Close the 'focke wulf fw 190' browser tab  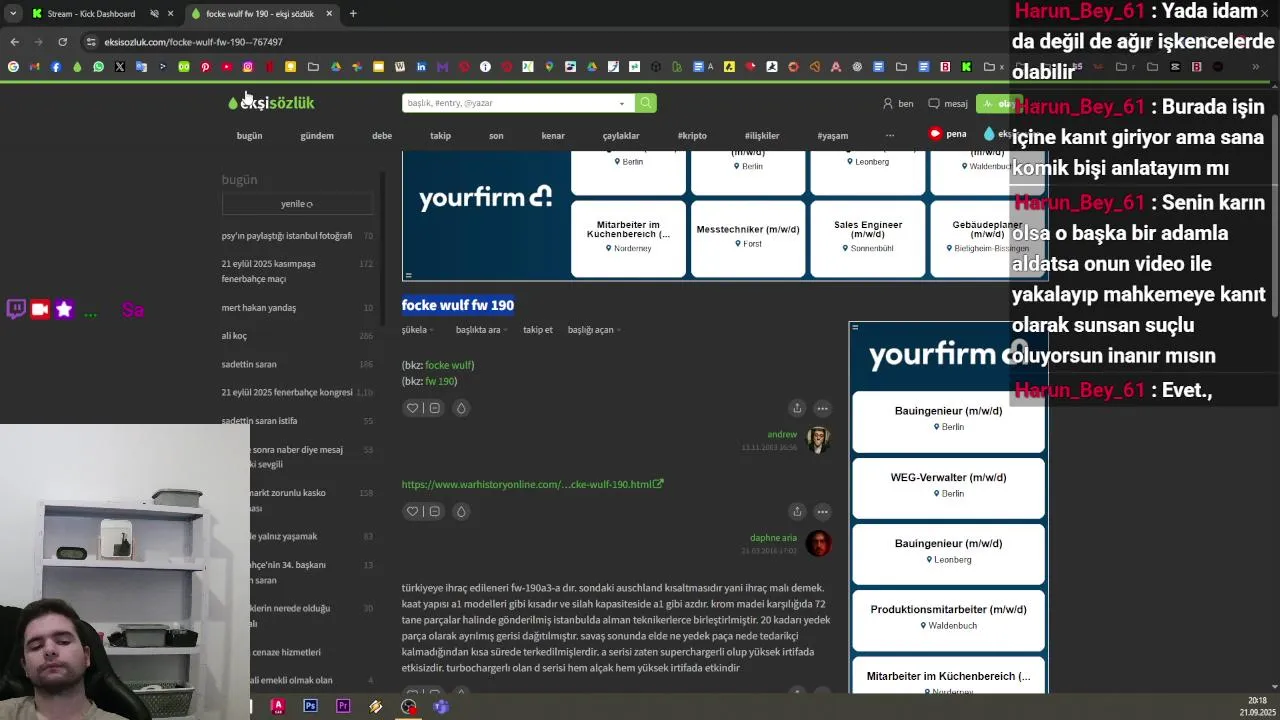click(329, 14)
